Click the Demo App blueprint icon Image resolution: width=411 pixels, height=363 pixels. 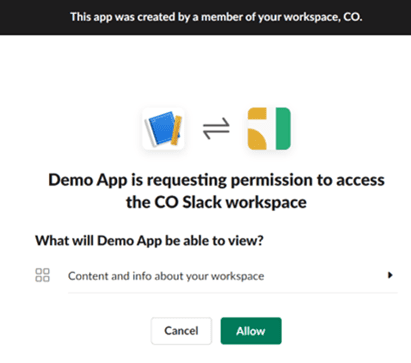[163, 129]
